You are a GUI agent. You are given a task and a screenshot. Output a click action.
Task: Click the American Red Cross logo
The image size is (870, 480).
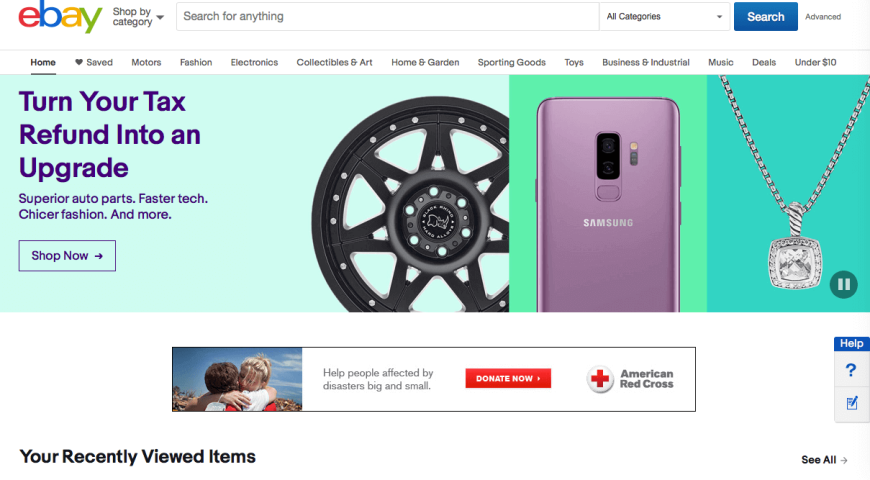coord(630,379)
